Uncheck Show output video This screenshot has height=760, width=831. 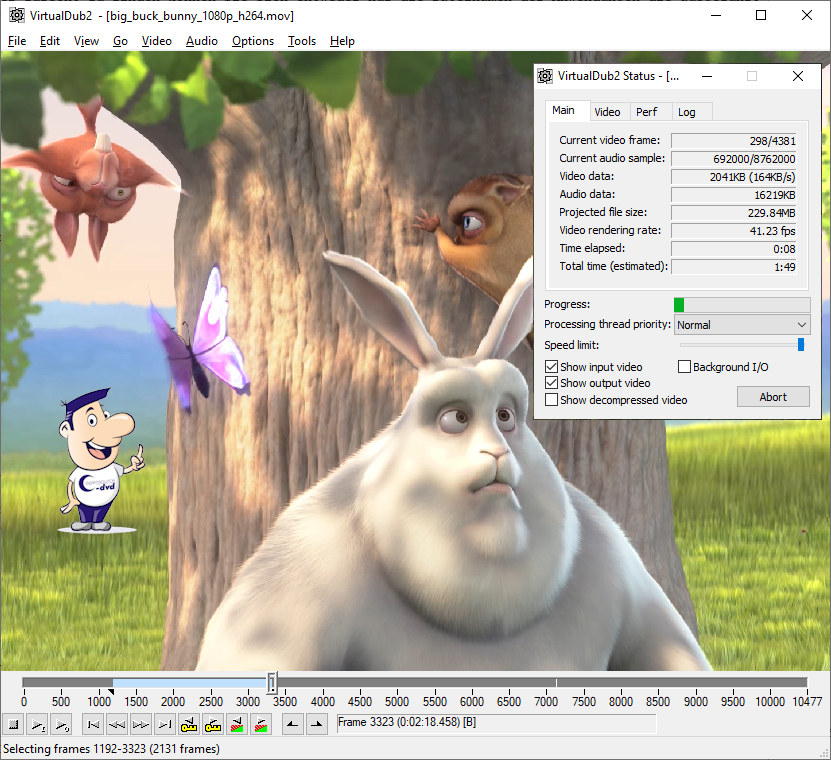(551, 383)
